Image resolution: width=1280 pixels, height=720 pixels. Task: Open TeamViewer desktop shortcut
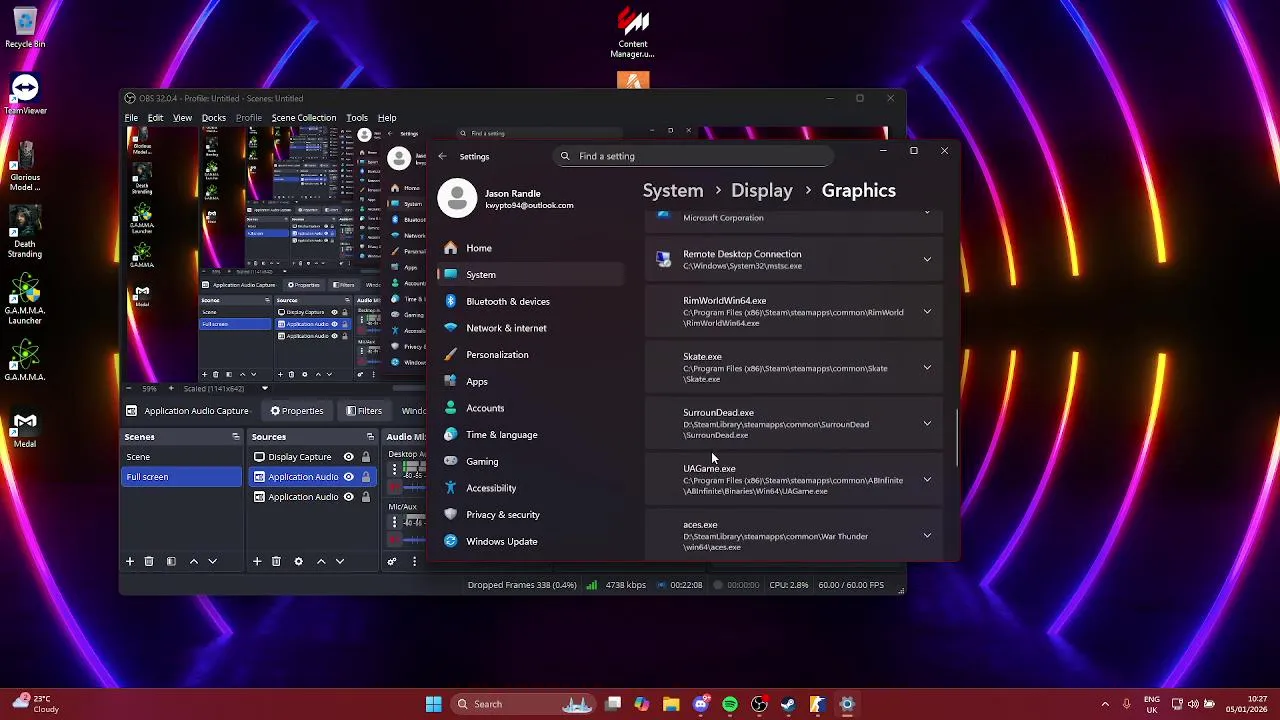25,96
